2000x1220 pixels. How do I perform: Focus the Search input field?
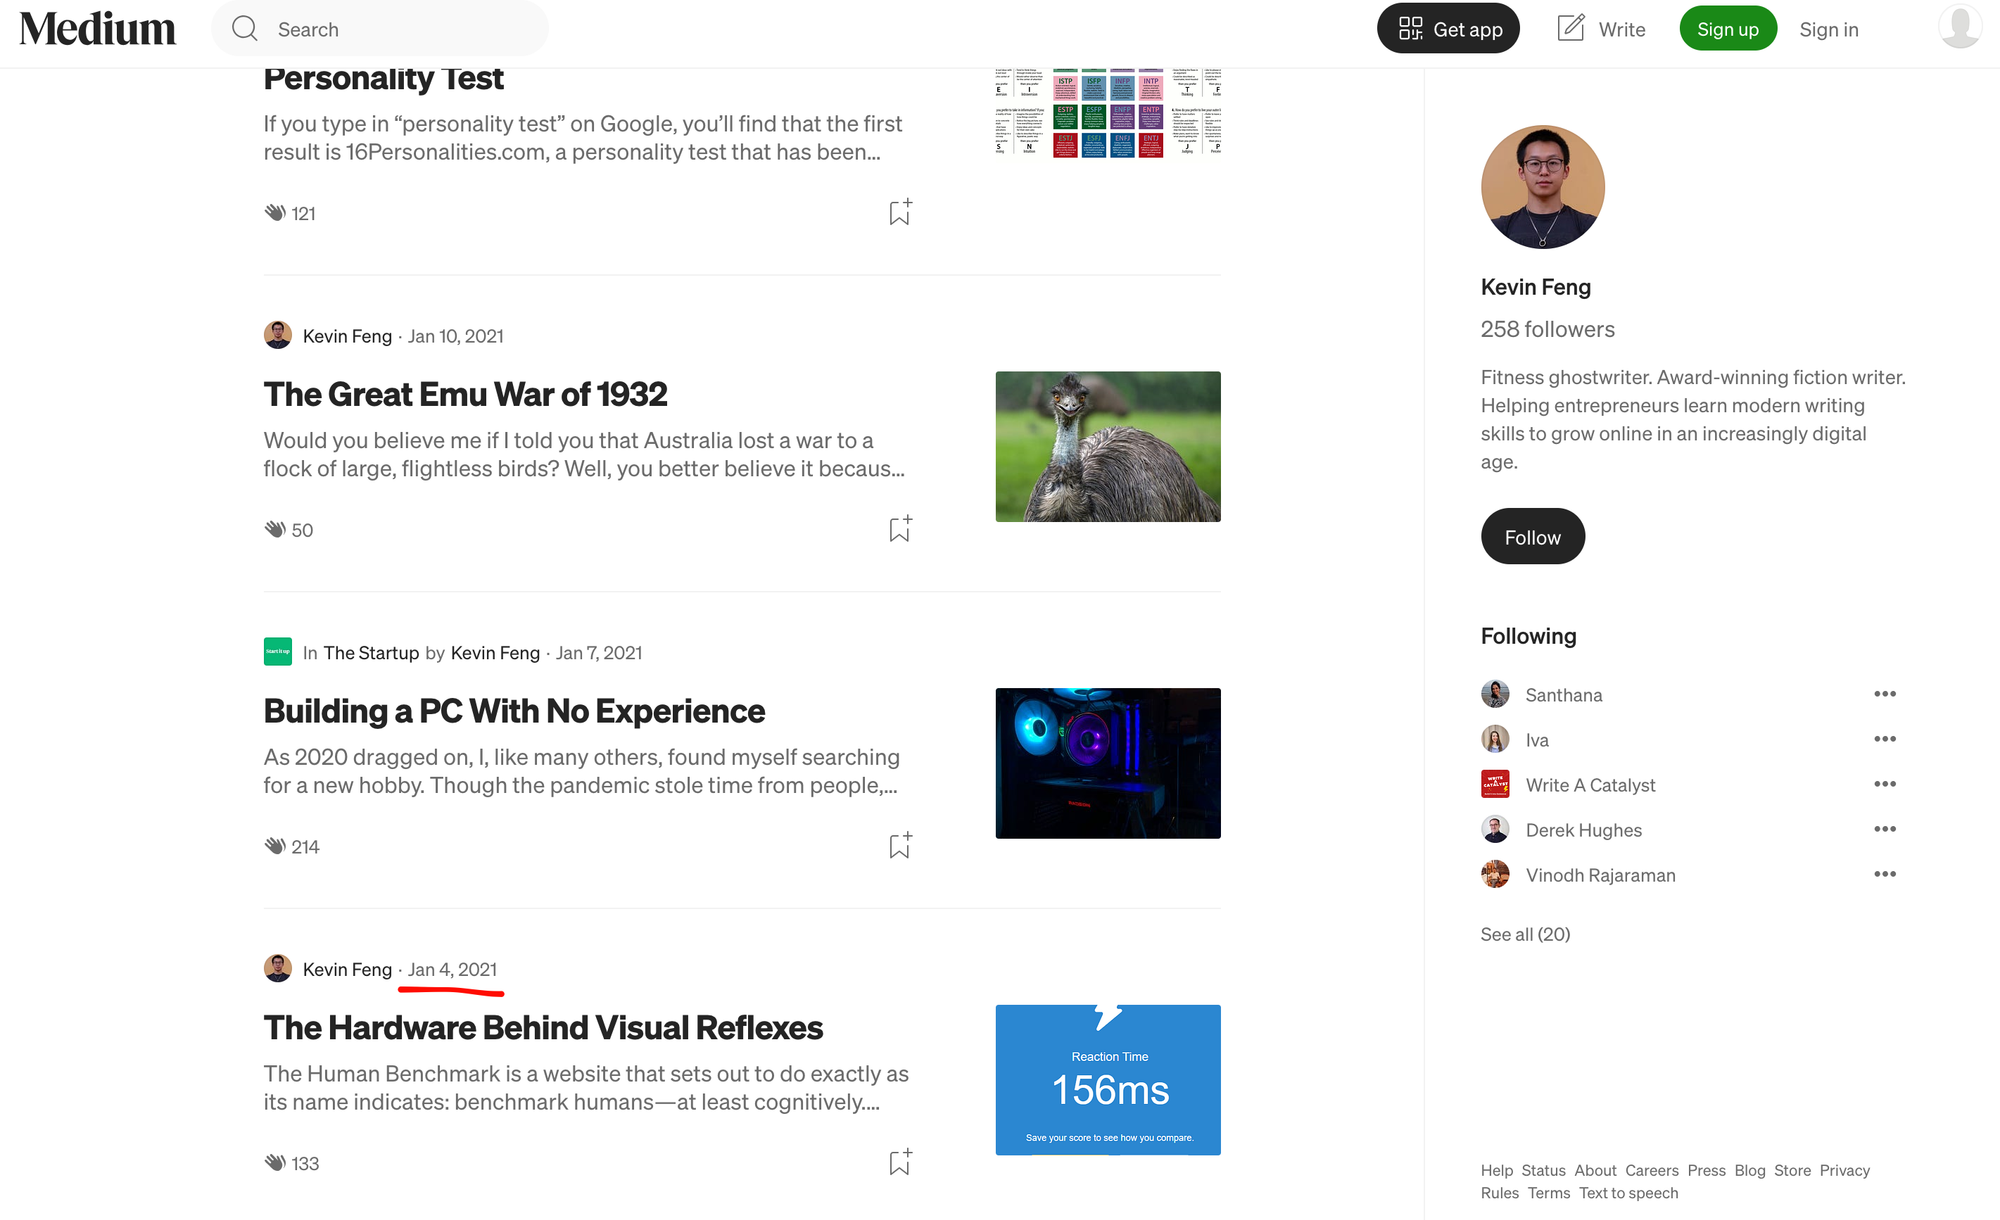[380, 29]
